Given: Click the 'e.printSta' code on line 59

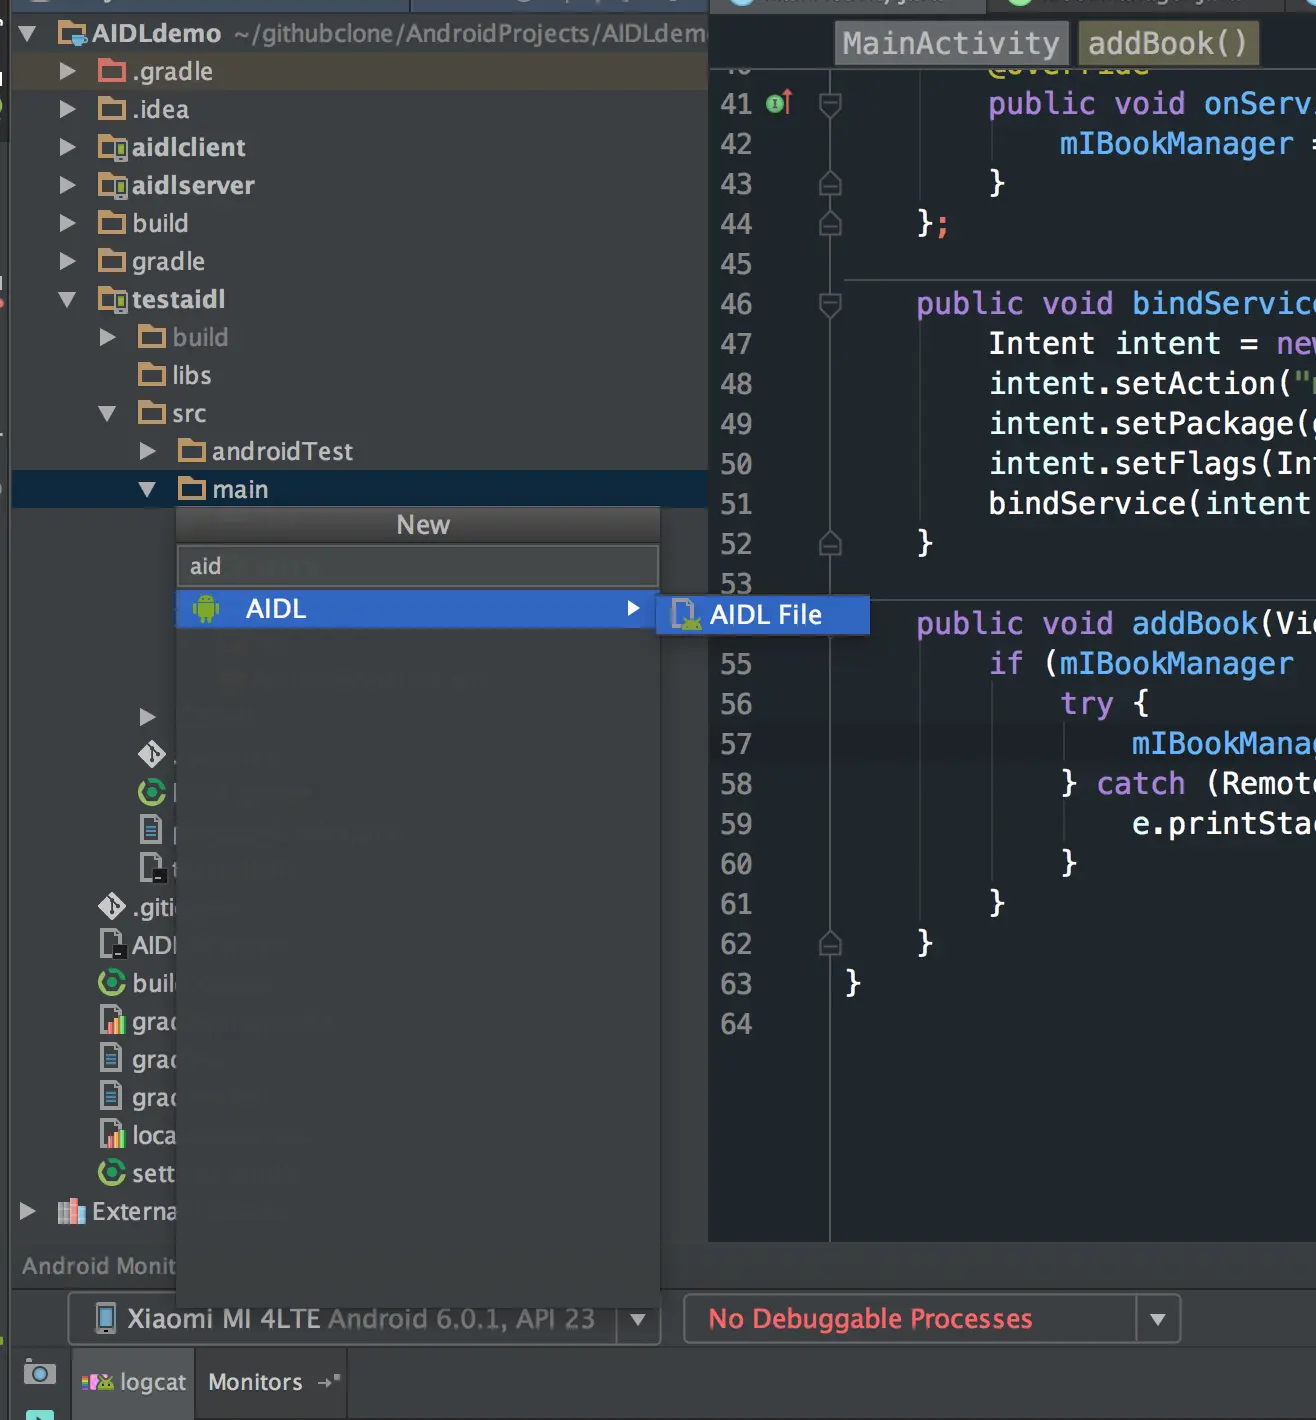Looking at the screenshot, I should tap(1223, 824).
